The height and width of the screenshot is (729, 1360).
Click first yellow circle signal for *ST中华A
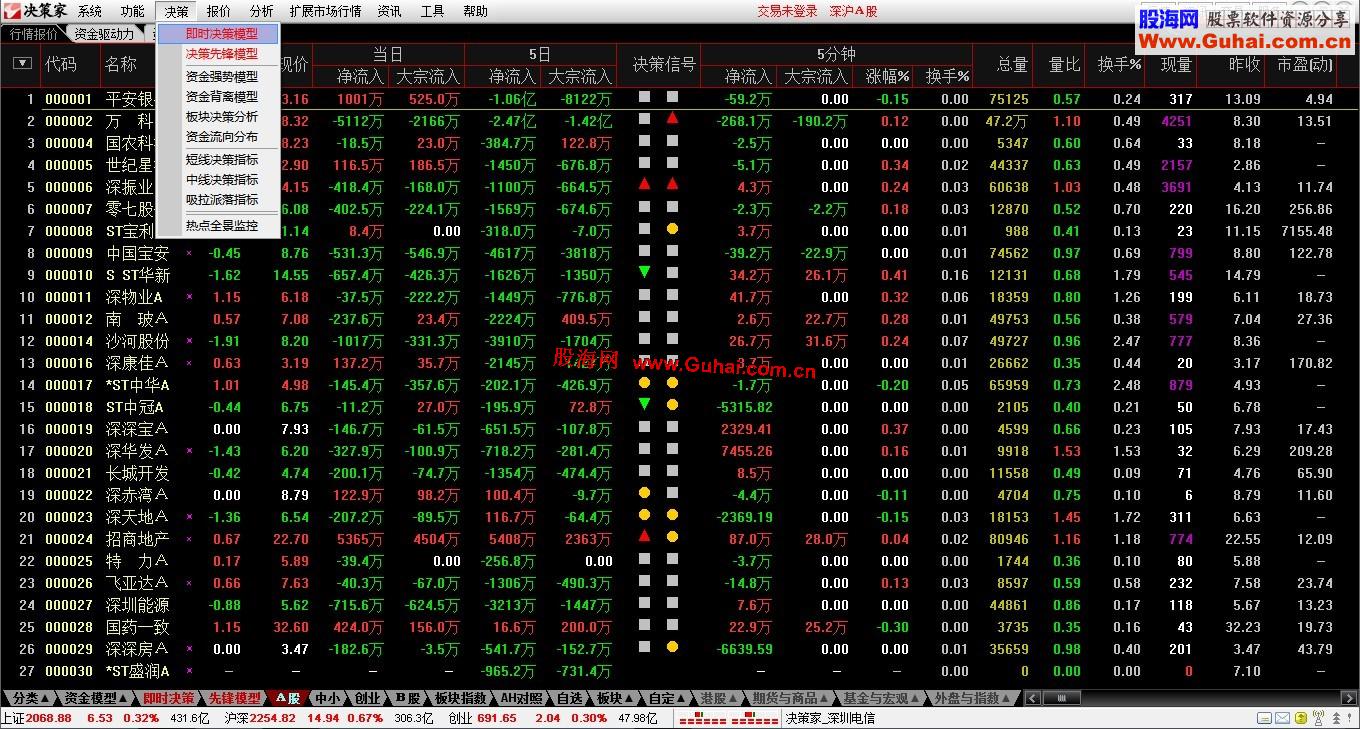[x=644, y=383]
